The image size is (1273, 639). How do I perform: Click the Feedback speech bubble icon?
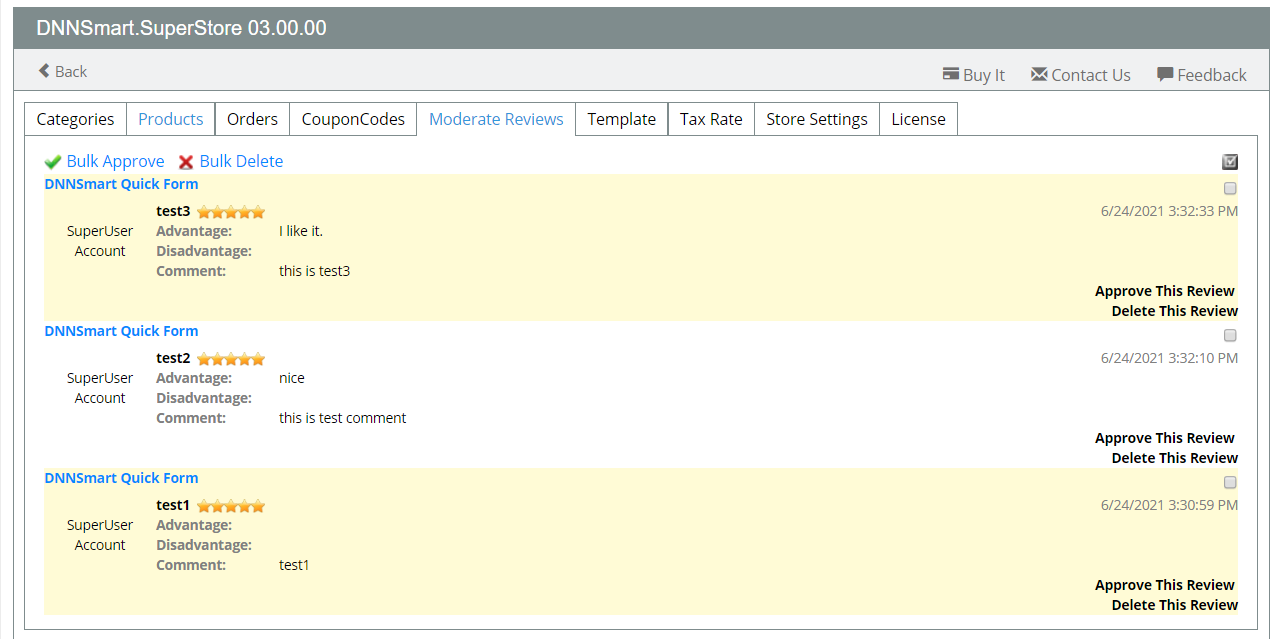pyautogui.click(x=1165, y=75)
